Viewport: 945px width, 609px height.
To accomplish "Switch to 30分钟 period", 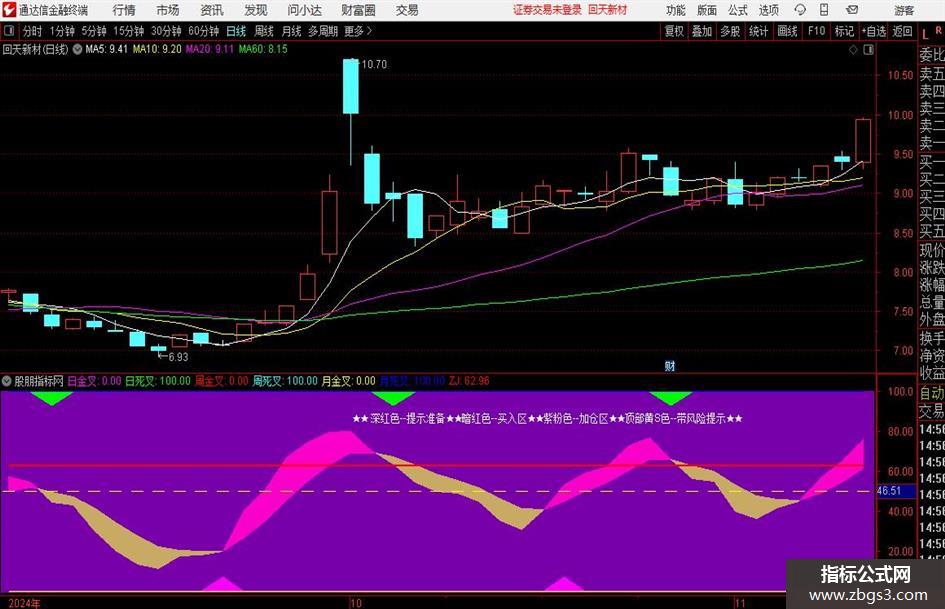I will (x=166, y=31).
